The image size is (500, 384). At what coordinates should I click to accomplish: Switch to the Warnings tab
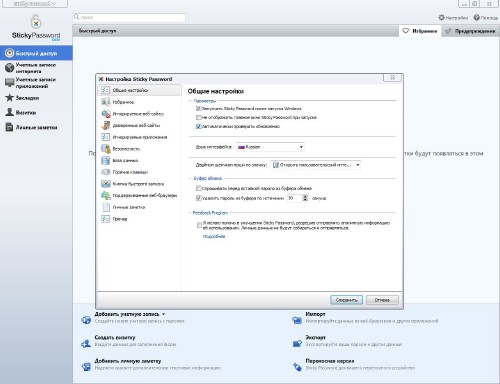click(x=471, y=31)
